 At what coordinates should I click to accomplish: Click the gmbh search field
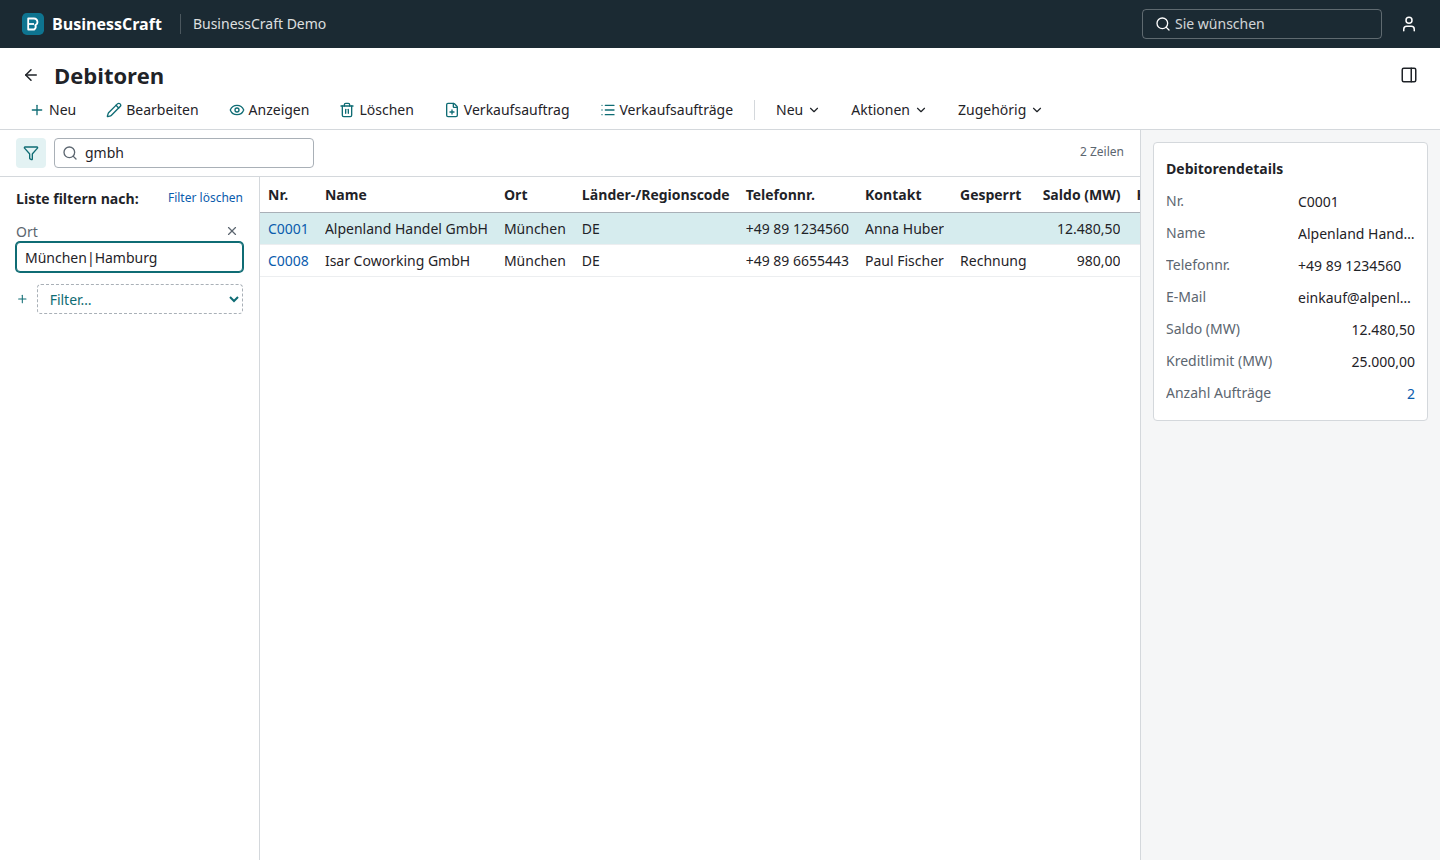(x=184, y=153)
